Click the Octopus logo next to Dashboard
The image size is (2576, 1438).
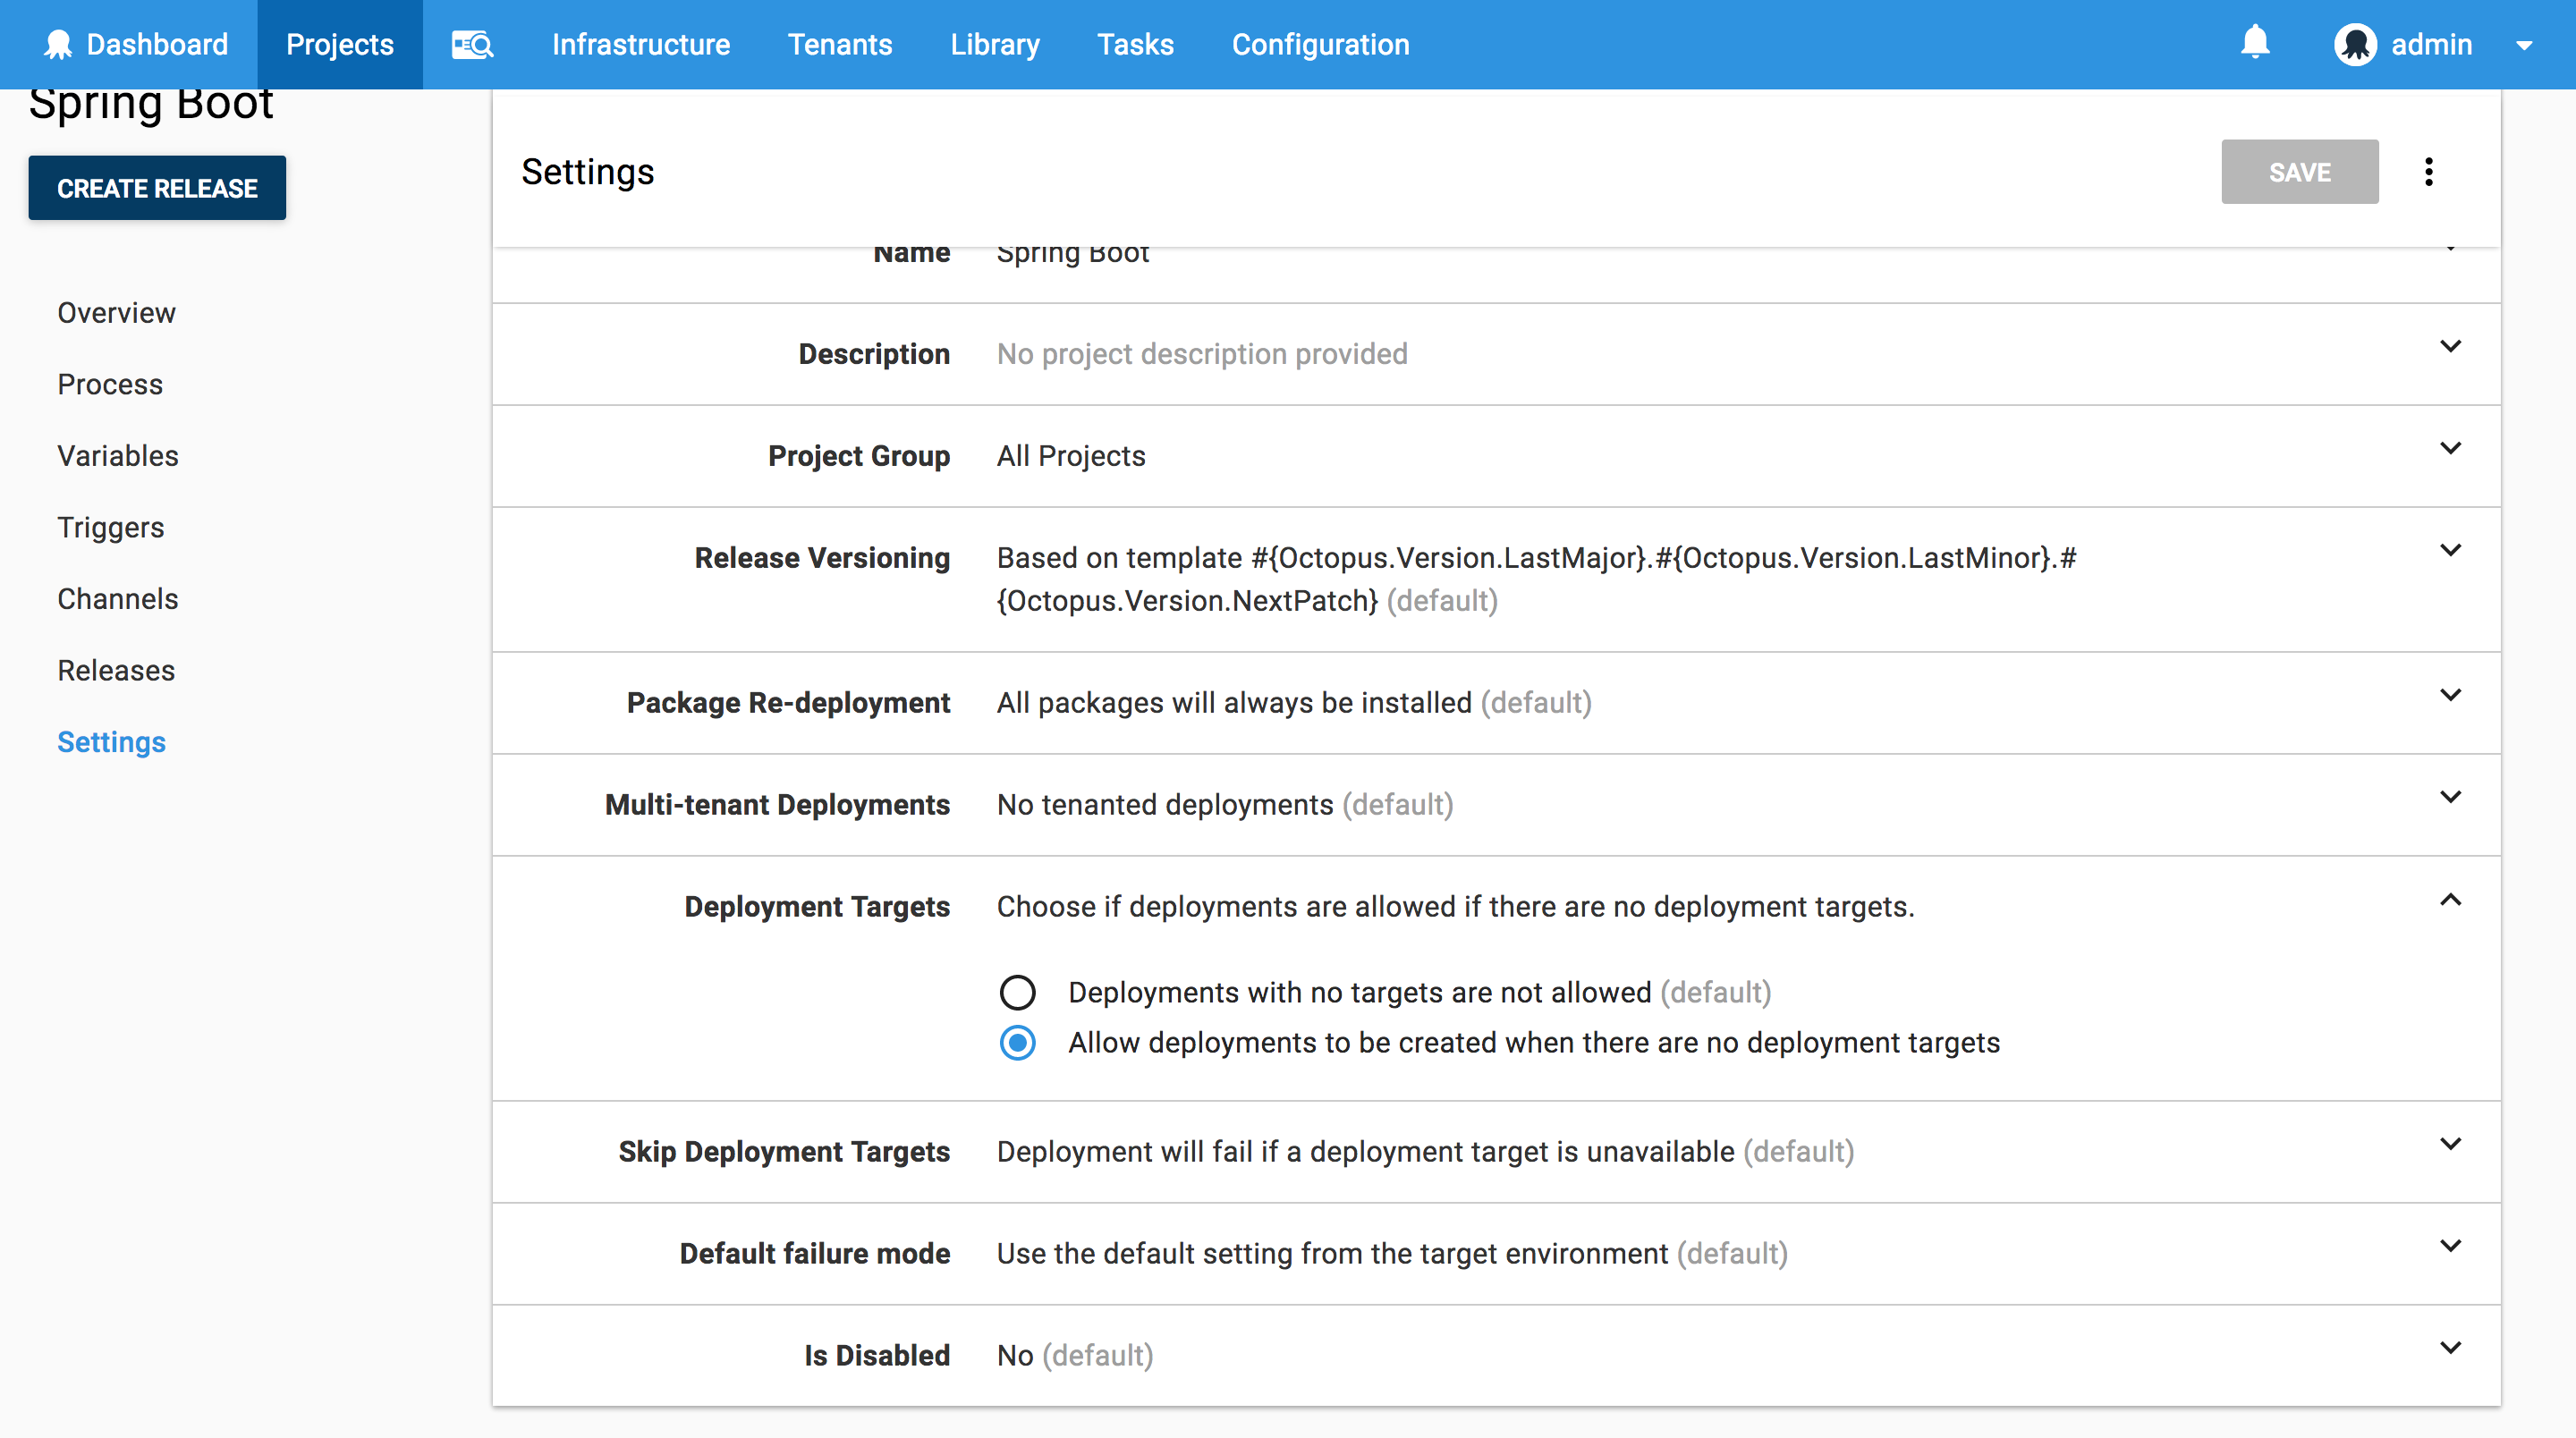pyautogui.click(x=58, y=44)
